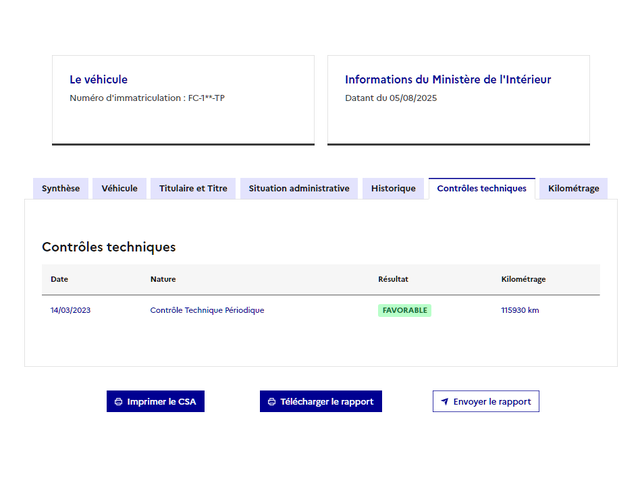The width and height of the screenshot is (640, 480).
Task: Open the Historique tab
Action: [x=393, y=188]
